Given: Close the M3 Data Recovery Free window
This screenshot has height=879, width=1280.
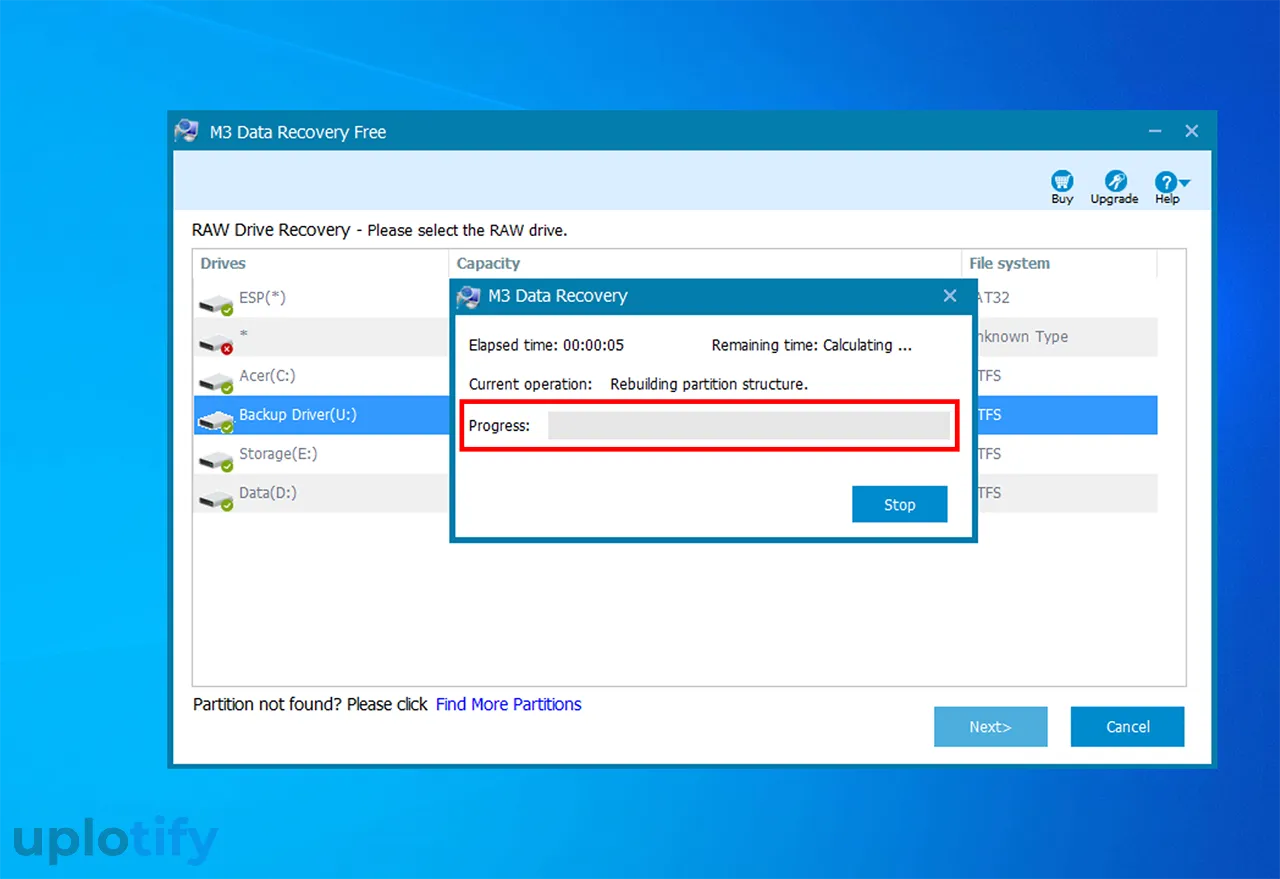Looking at the screenshot, I should [x=1191, y=131].
